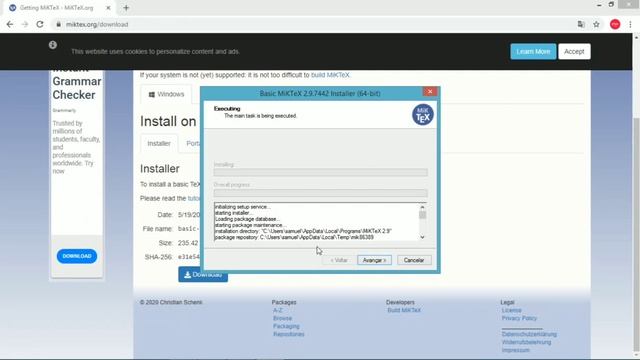This screenshot has width=640, height=360.
Task: Select the Installer tab
Action: coord(159,144)
